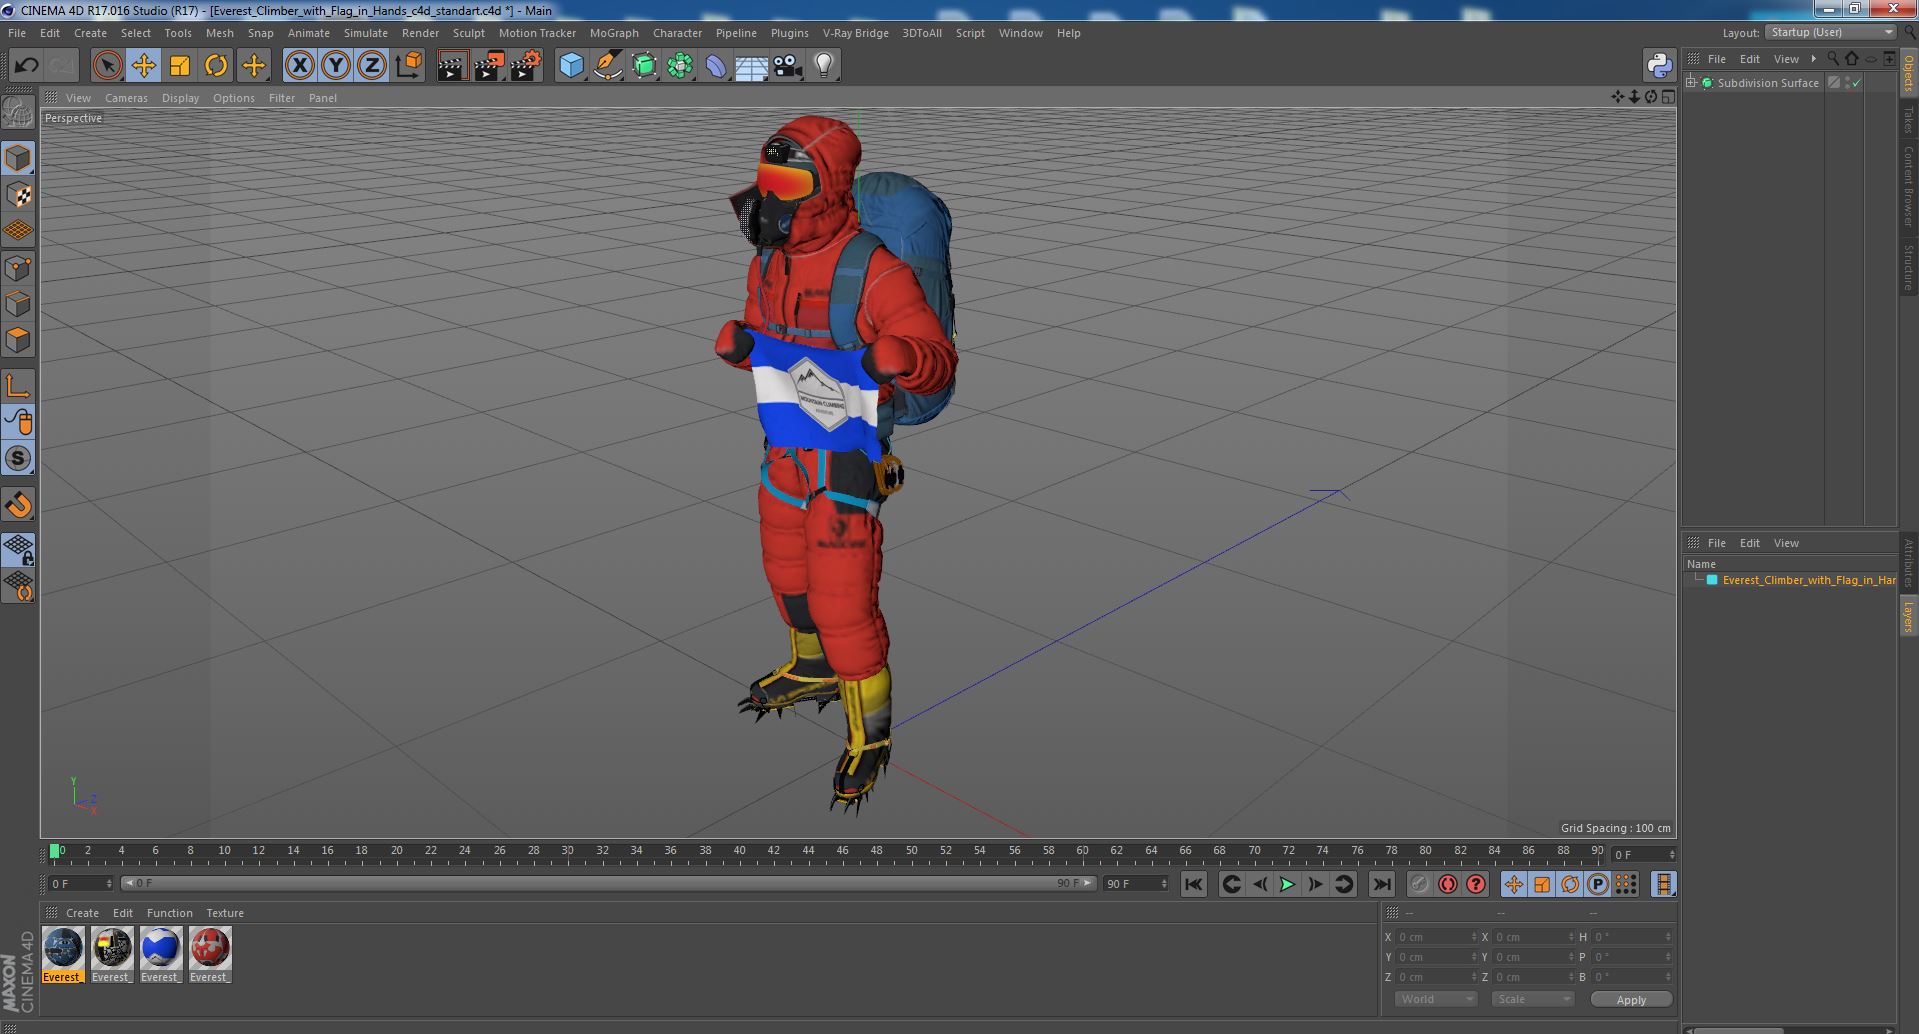Add a Floor environment object
Image resolution: width=1919 pixels, height=1034 pixels.
[x=751, y=66]
